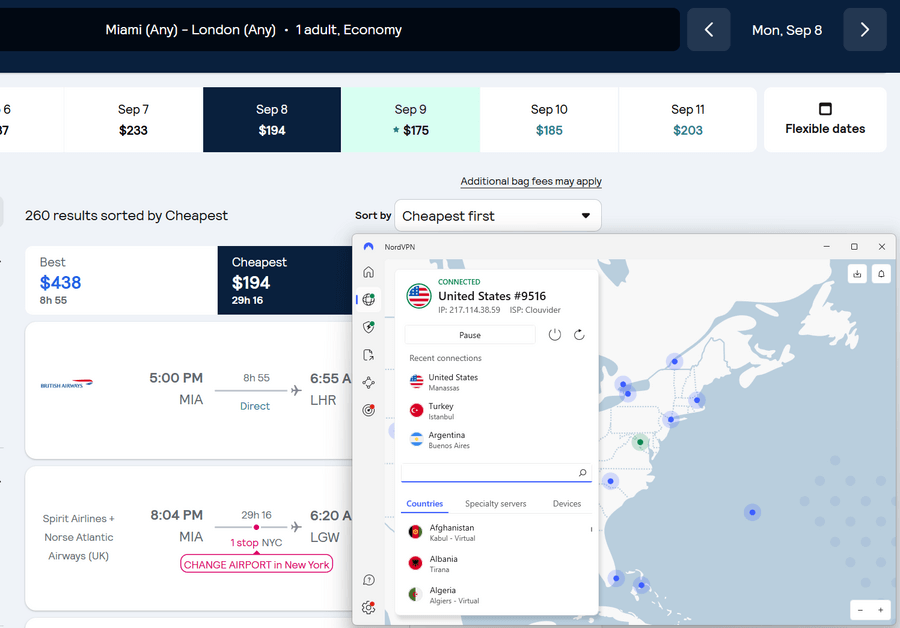The image size is (900, 628).
Task: Open the Meshnet sidebar icon
Action: (x=368, y=382)
